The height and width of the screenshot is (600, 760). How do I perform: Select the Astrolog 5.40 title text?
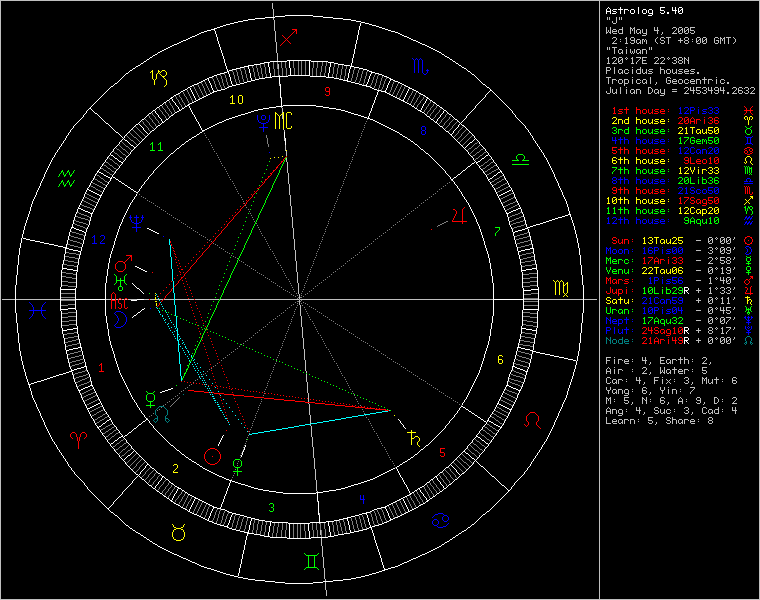coord(641,11)
